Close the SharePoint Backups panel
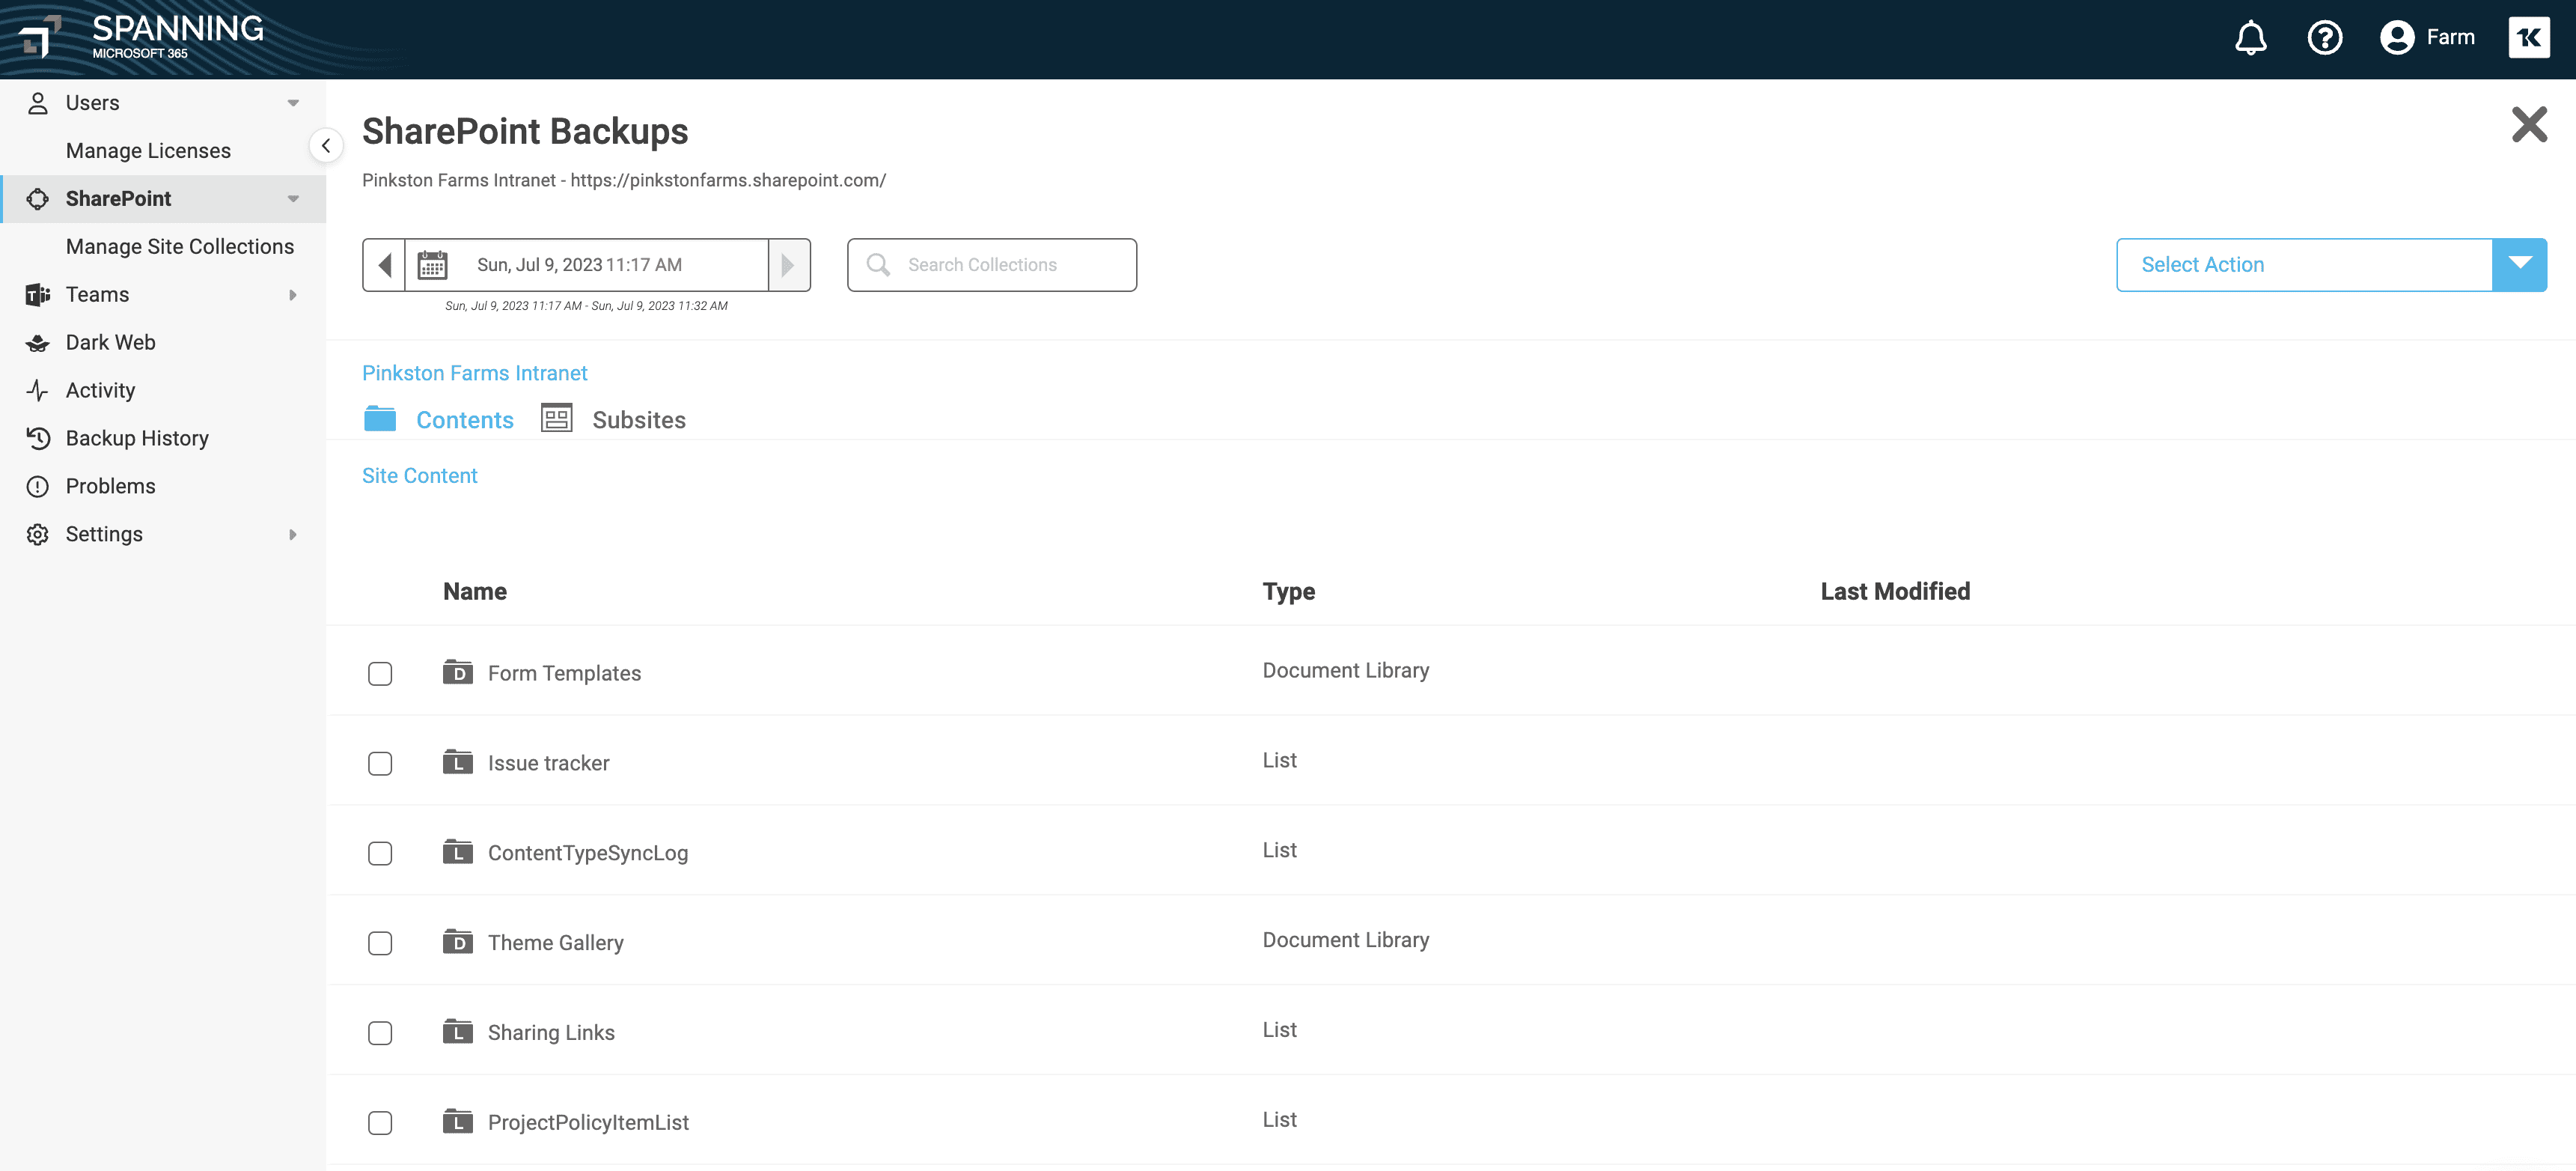 [2530, 125]
